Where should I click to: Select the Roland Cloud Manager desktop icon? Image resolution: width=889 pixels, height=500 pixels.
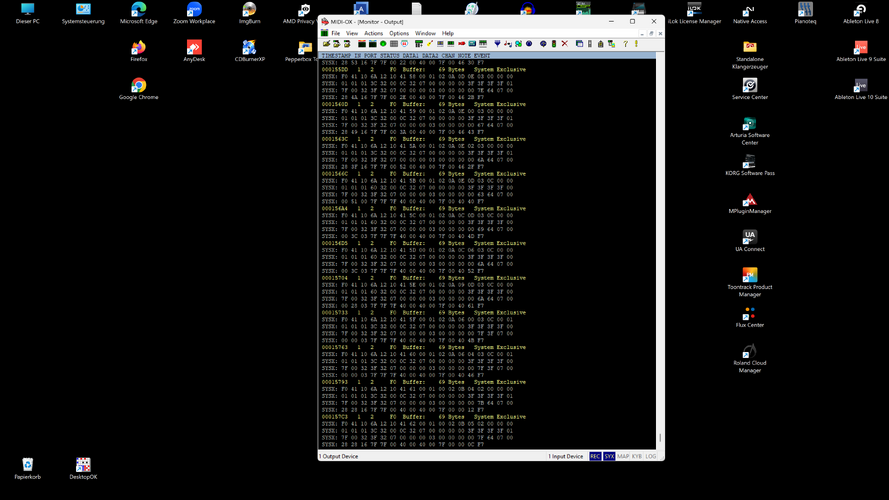pos(750,359)
